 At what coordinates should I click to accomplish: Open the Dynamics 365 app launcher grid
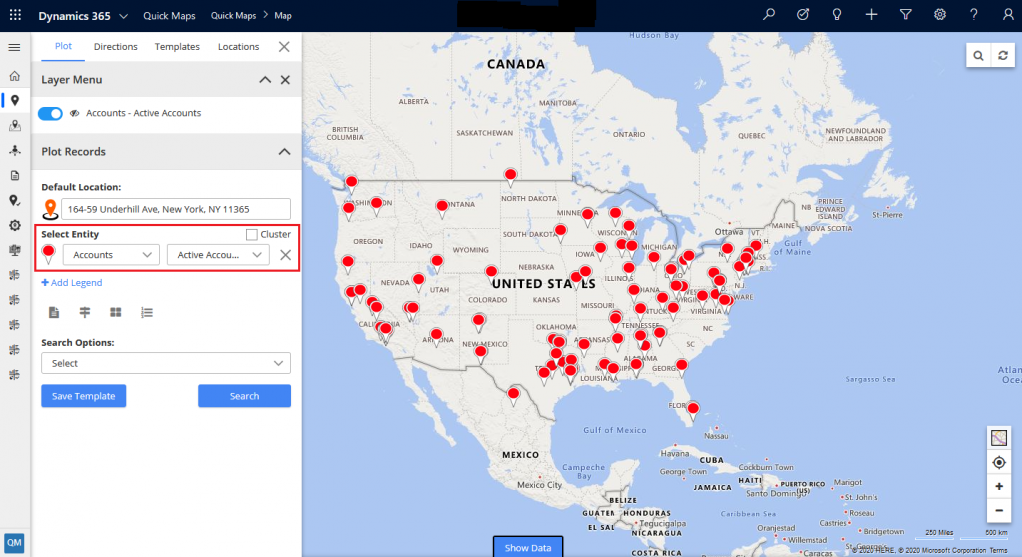15,15
